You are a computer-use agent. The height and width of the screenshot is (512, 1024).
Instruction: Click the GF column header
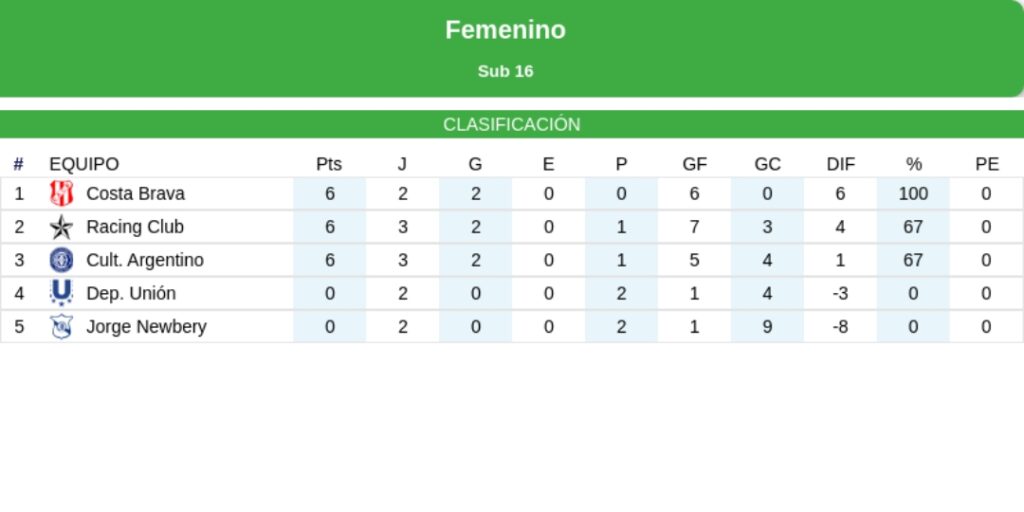point(694,164)
